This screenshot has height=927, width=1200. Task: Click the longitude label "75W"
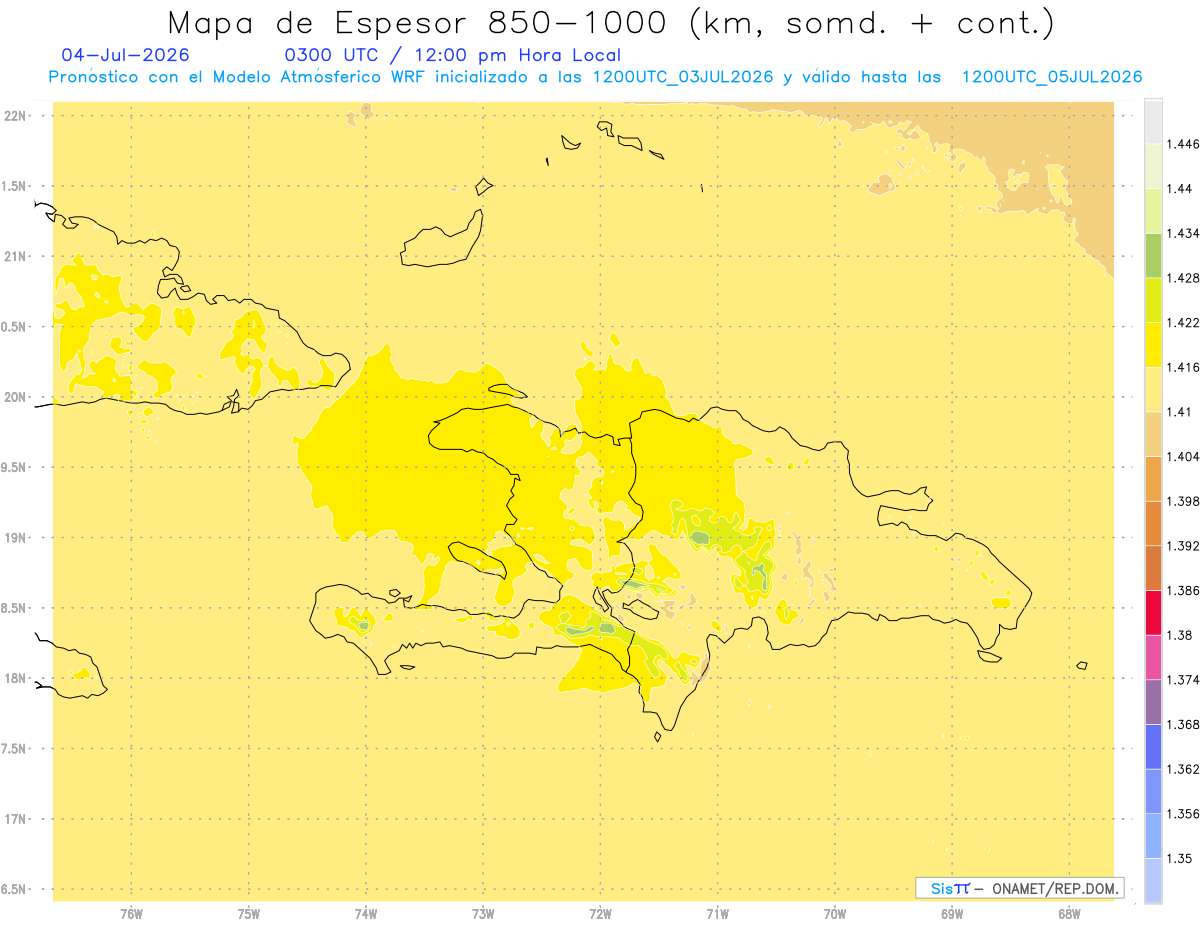pos(248,913)
